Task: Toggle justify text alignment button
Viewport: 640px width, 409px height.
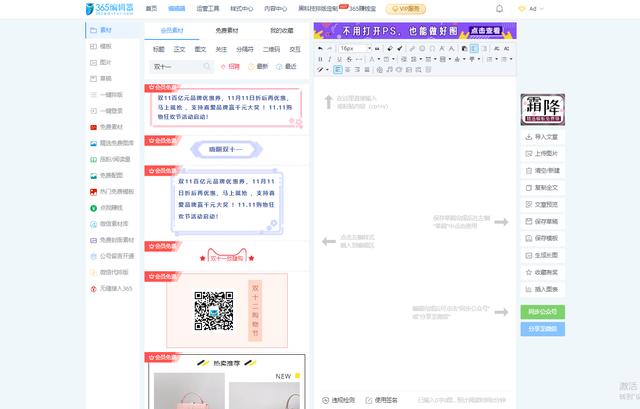Action: click(x=367, y=70)
